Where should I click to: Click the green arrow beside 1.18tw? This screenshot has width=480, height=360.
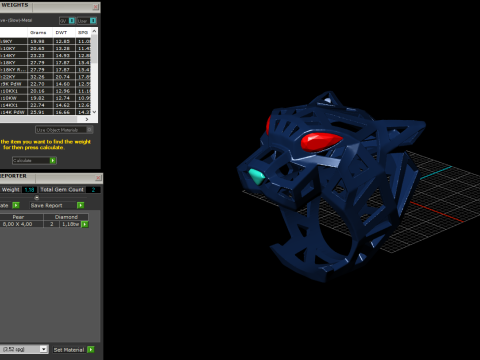coord(85,224)
